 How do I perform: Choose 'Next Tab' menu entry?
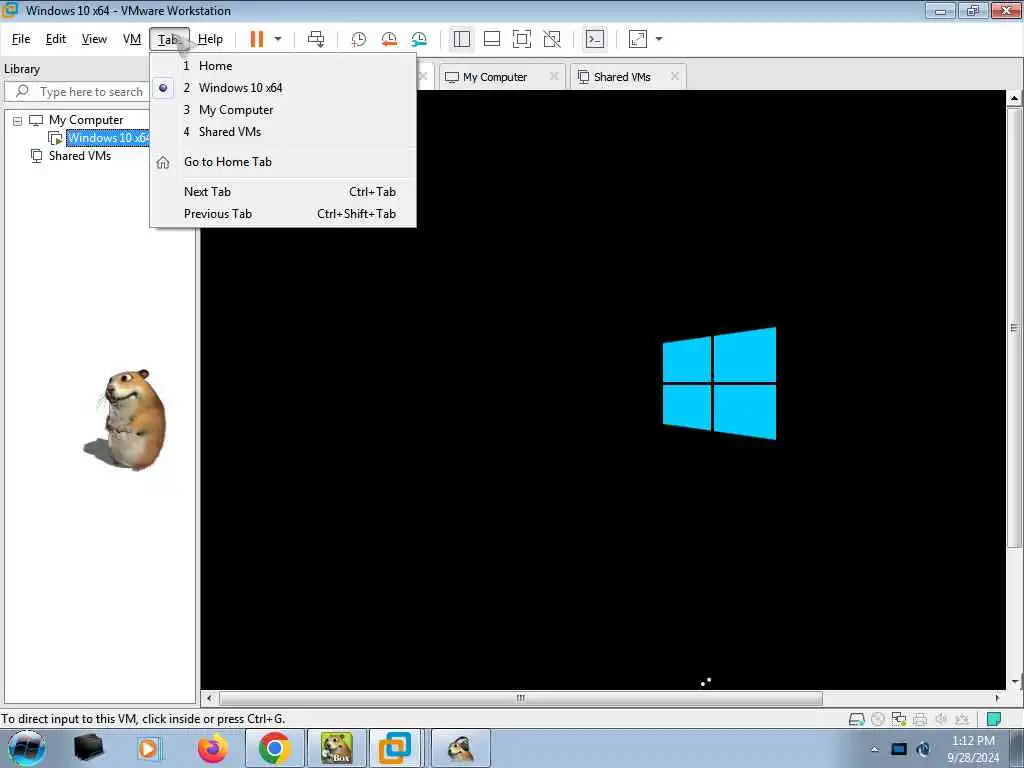tap(283, 192)
